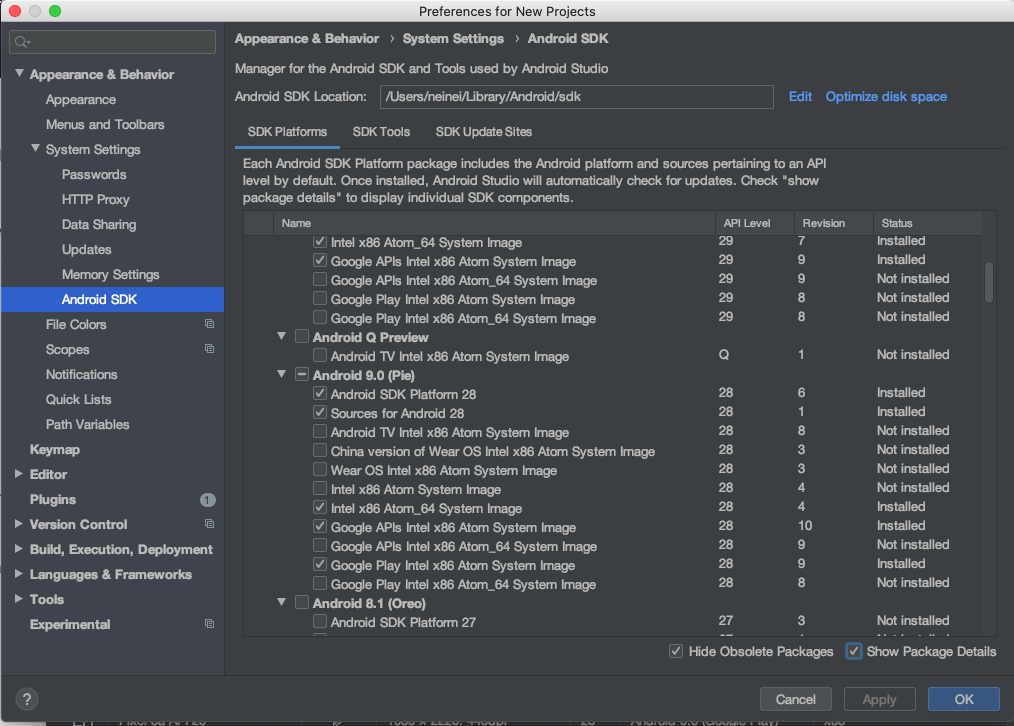Expand the Tools settings section
The width and height of the screenshot is (1014, 726).
[19, 599]
